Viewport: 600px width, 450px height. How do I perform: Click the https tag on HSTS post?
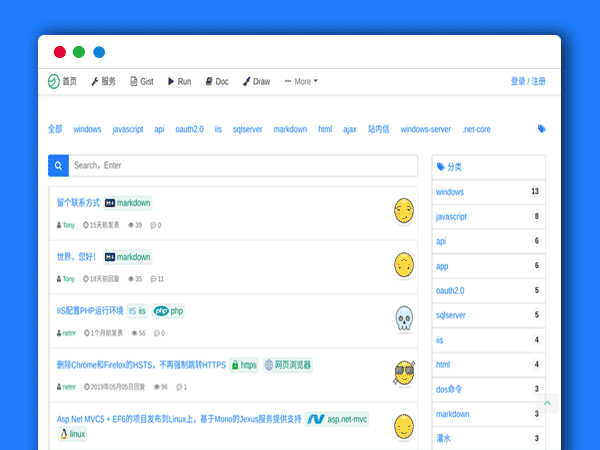(x=244, y=365)
